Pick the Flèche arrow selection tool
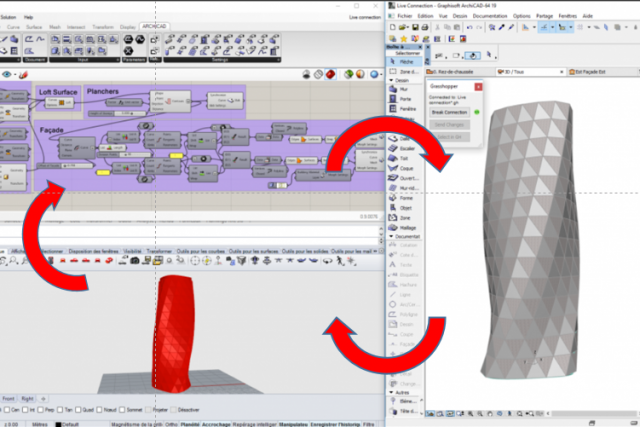The image size is (640, 427). coord(402,61)
